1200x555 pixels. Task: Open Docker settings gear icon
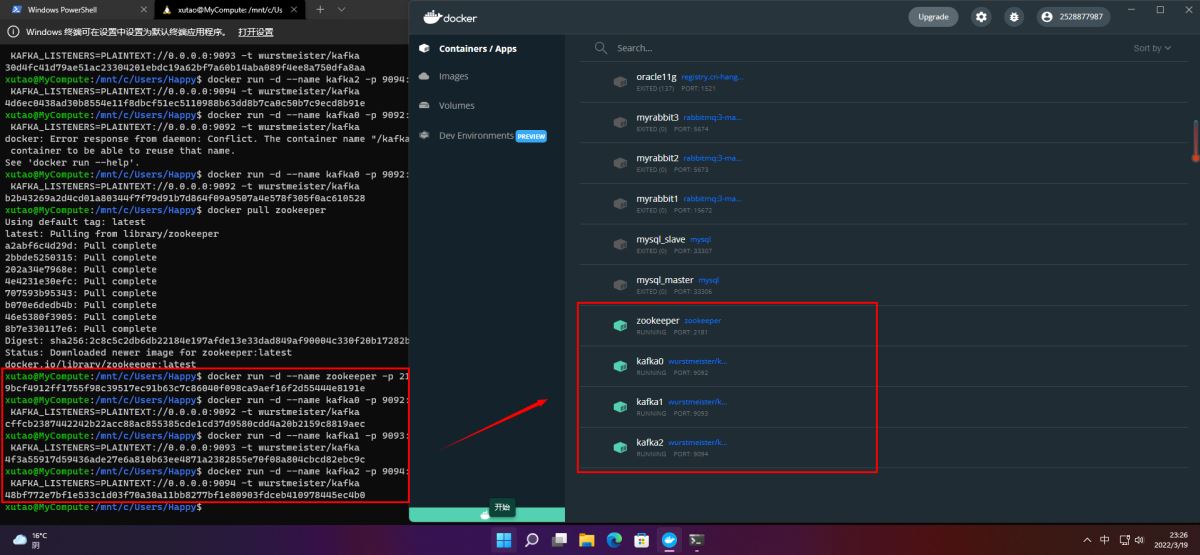[x=981, y=17]
